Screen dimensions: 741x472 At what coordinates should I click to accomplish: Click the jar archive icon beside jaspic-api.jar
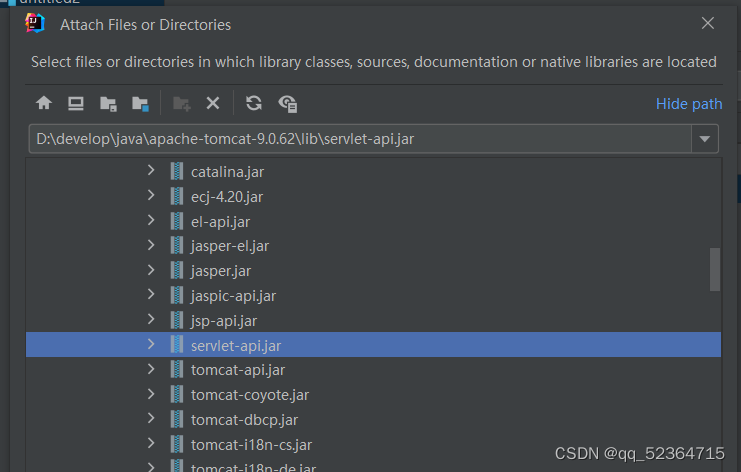click(x=177, y=295)
